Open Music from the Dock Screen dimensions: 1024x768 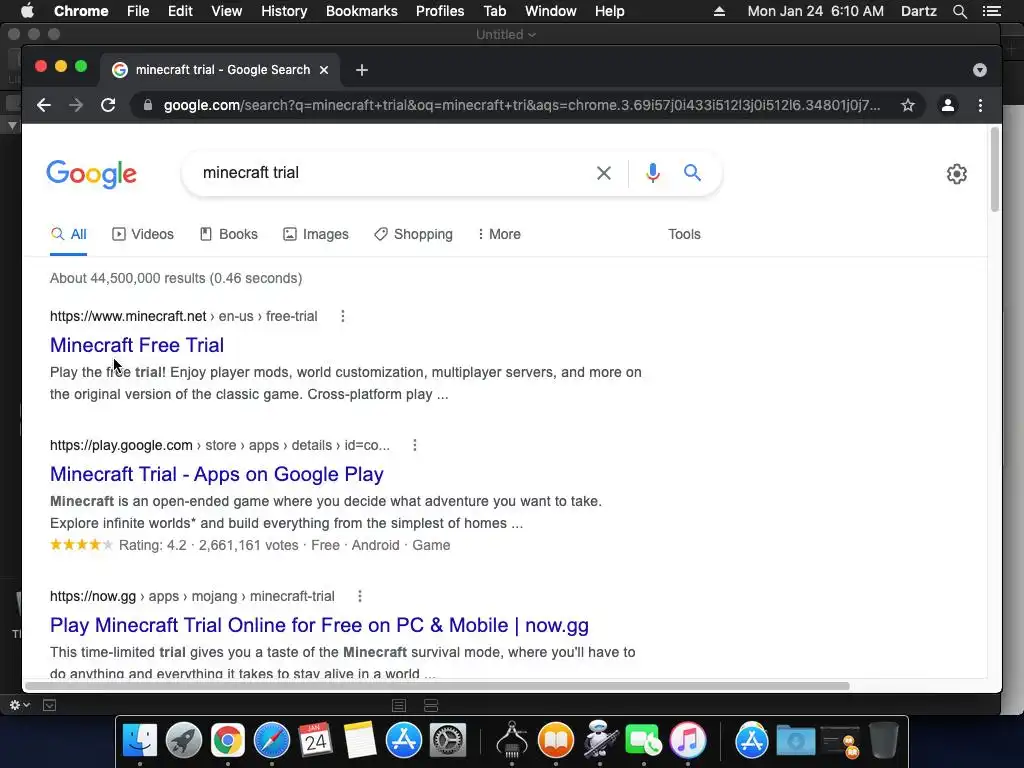688,741
